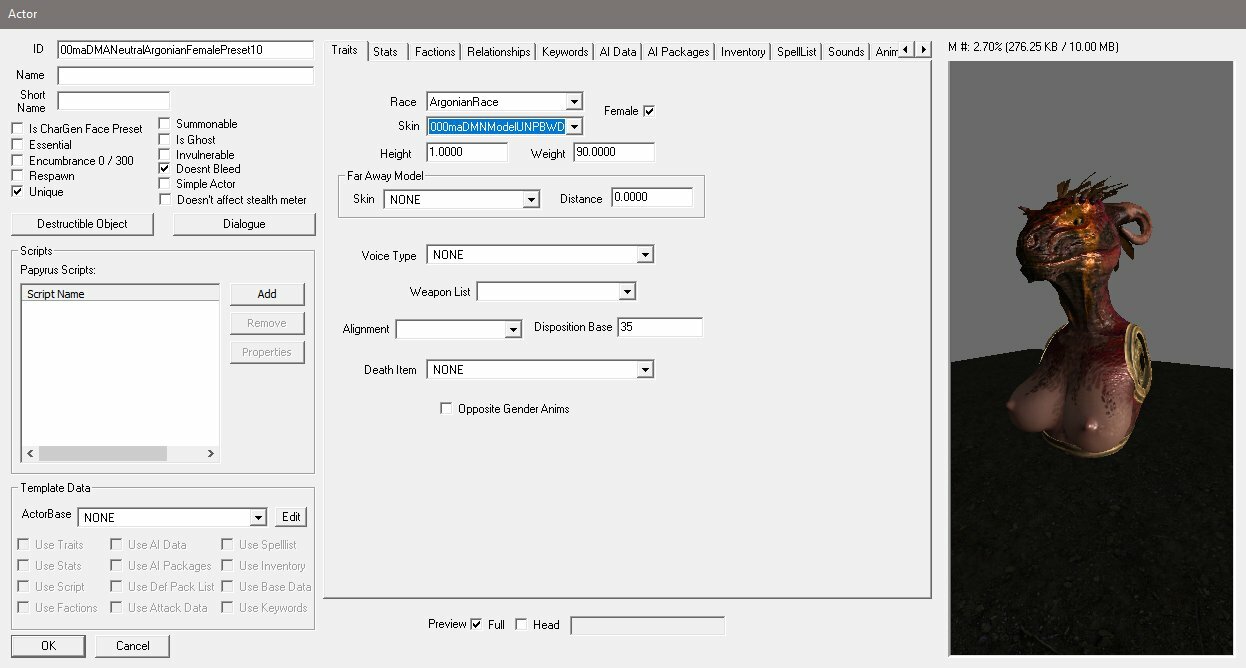
Task: Click the Short Name field
Action: coord(113,100)
